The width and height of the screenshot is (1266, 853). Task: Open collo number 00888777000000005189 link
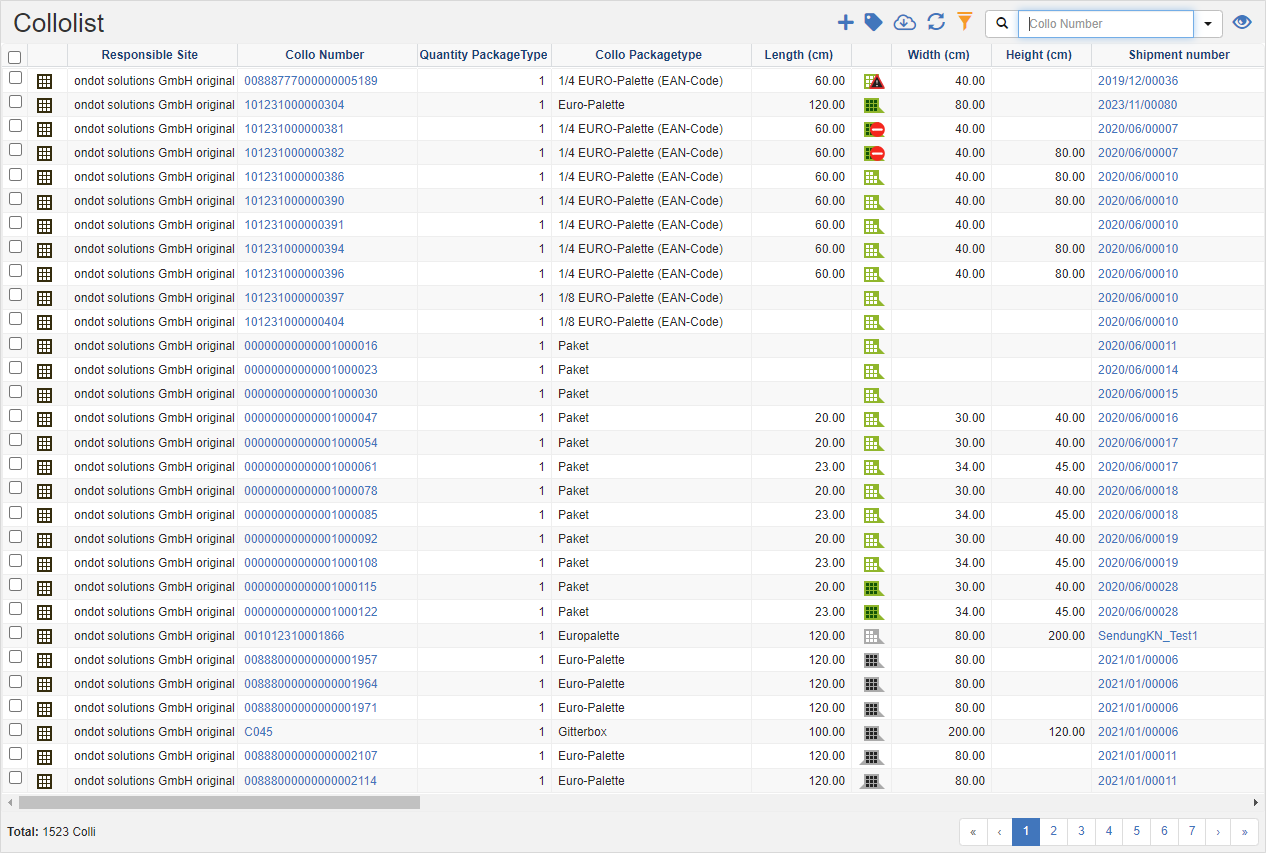click(311, 81)
